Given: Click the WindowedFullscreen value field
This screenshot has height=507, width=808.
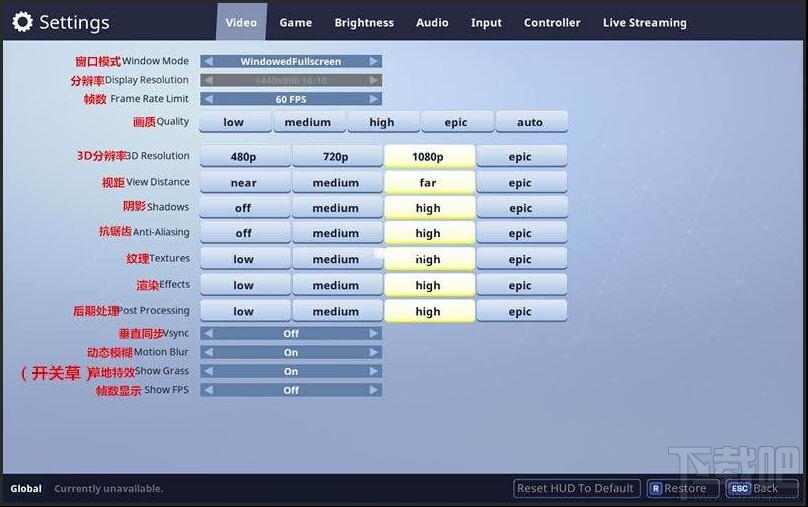Looking at the screenshot, I should tap(291, 61).
